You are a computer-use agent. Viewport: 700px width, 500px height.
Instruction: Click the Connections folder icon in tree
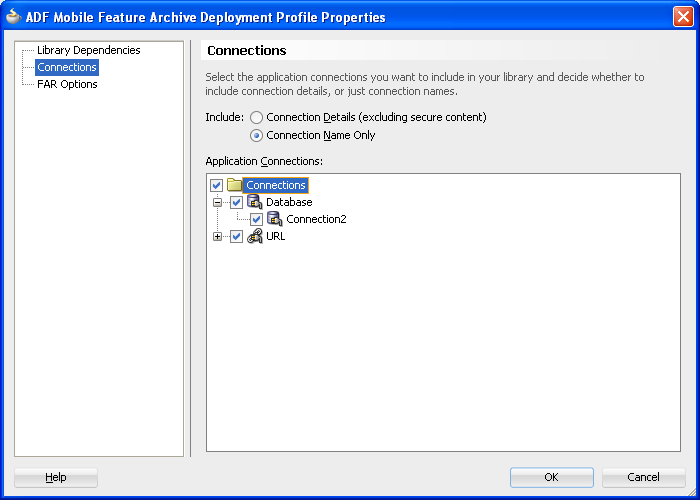click(234, 185)
